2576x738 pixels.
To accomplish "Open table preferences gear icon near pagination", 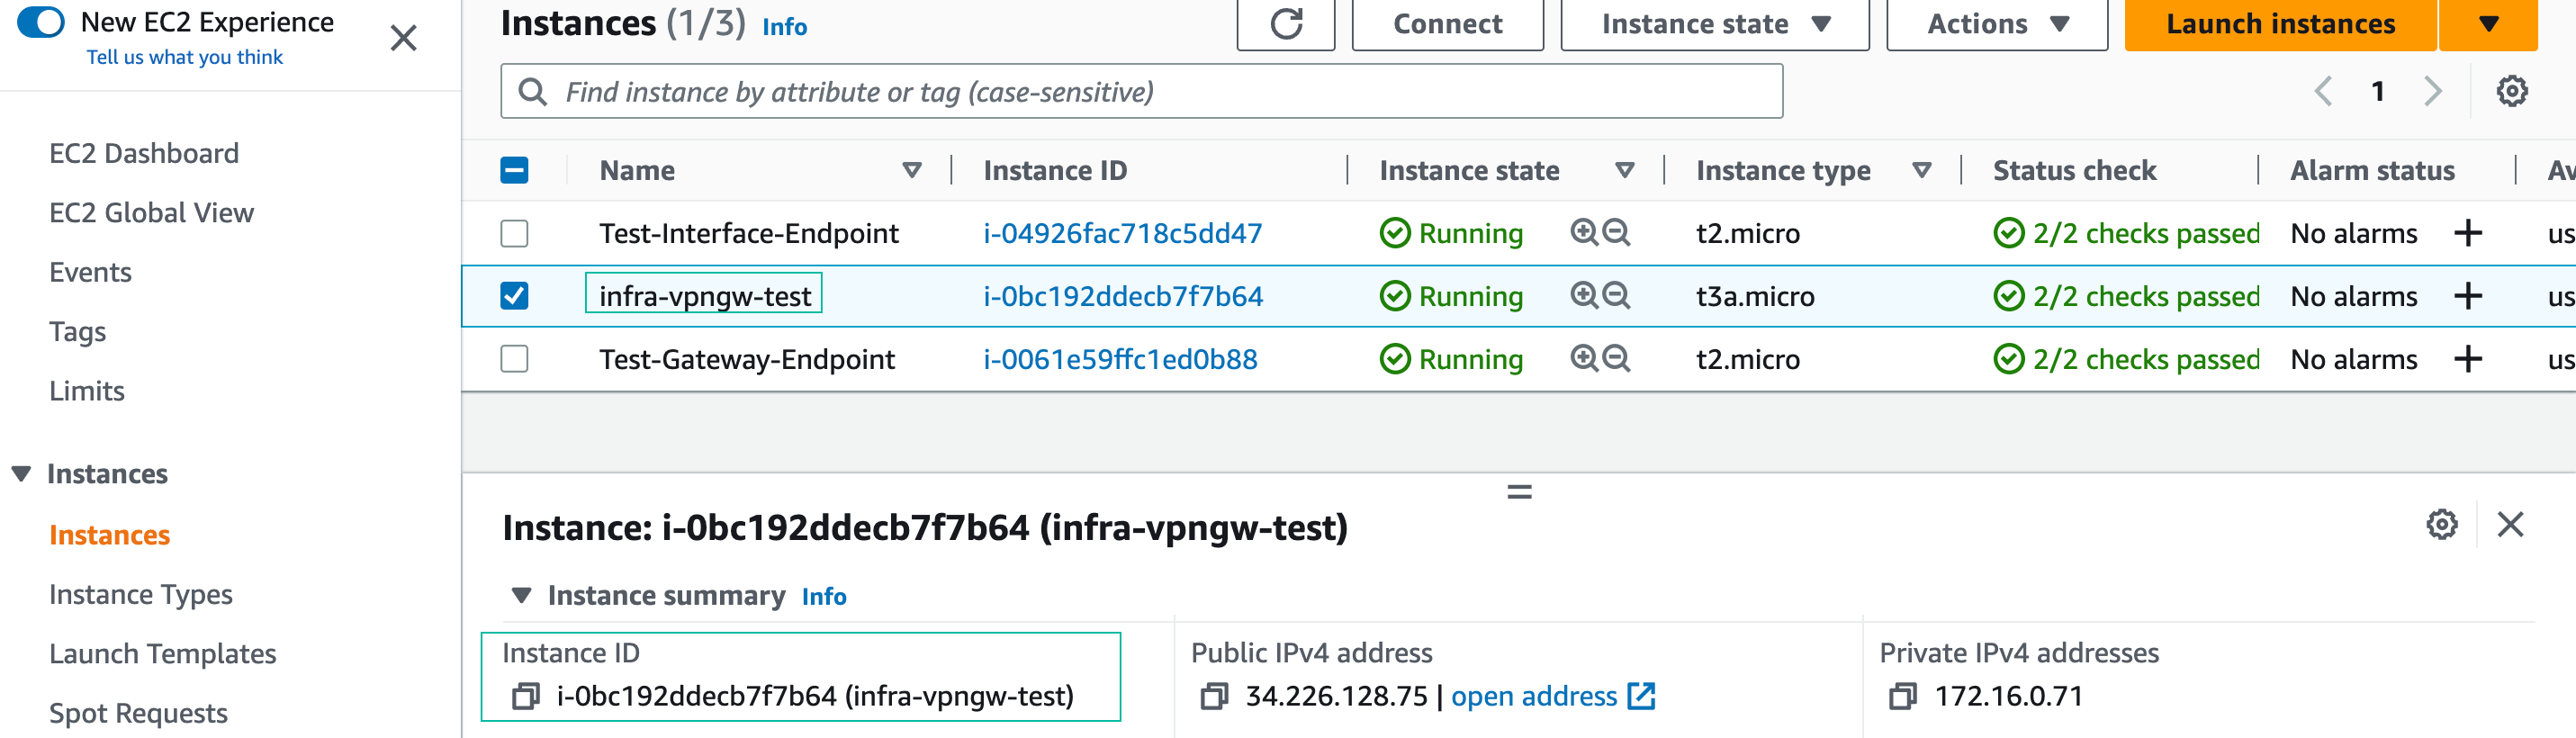I will point(2511,92).
